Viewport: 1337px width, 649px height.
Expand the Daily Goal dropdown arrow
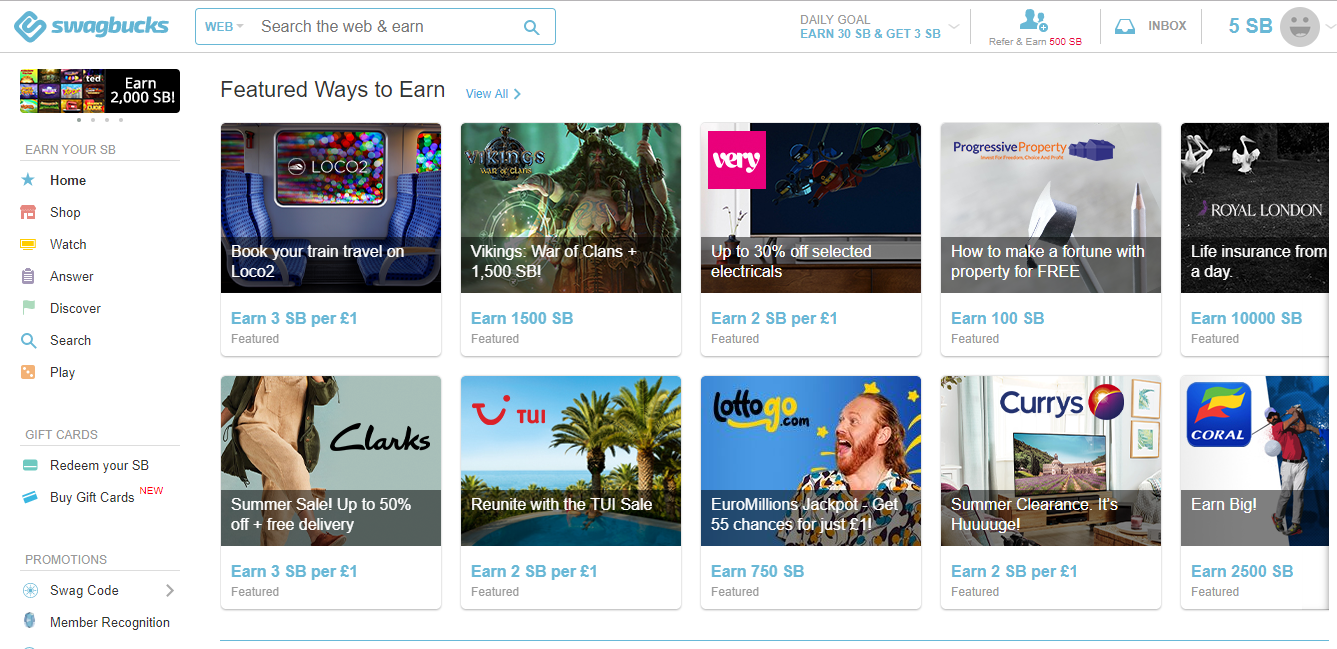(x=954, y=27)
